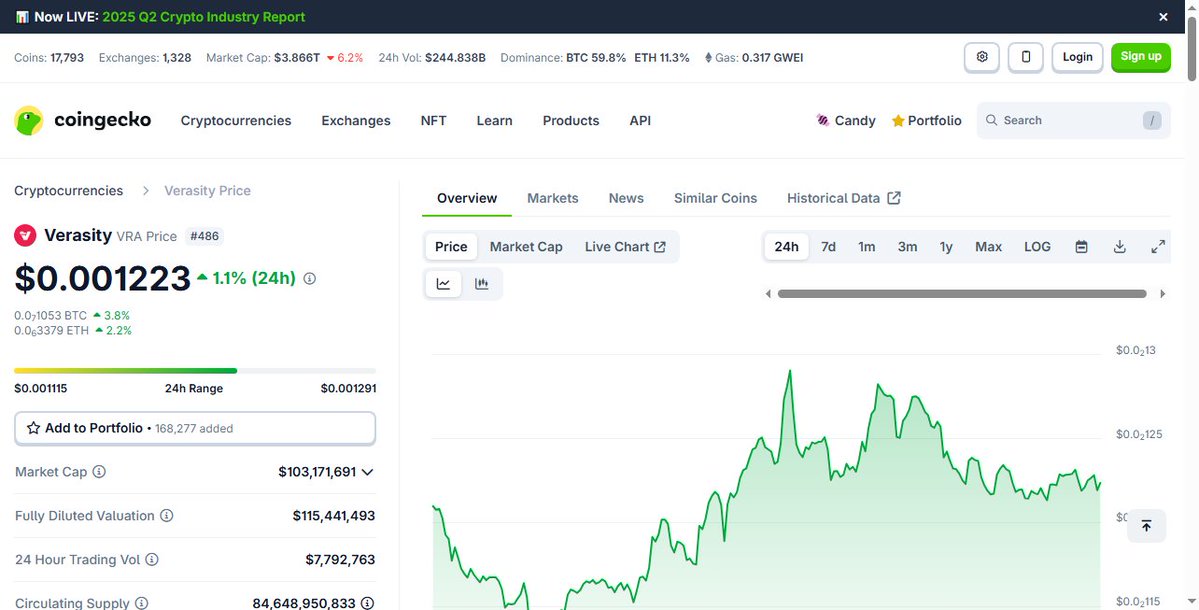Image resolution: width=1199 pixels, height=610 pixels.
Task: Click 24 Hour Trading Vol info icon
Action: click(151, 560)
